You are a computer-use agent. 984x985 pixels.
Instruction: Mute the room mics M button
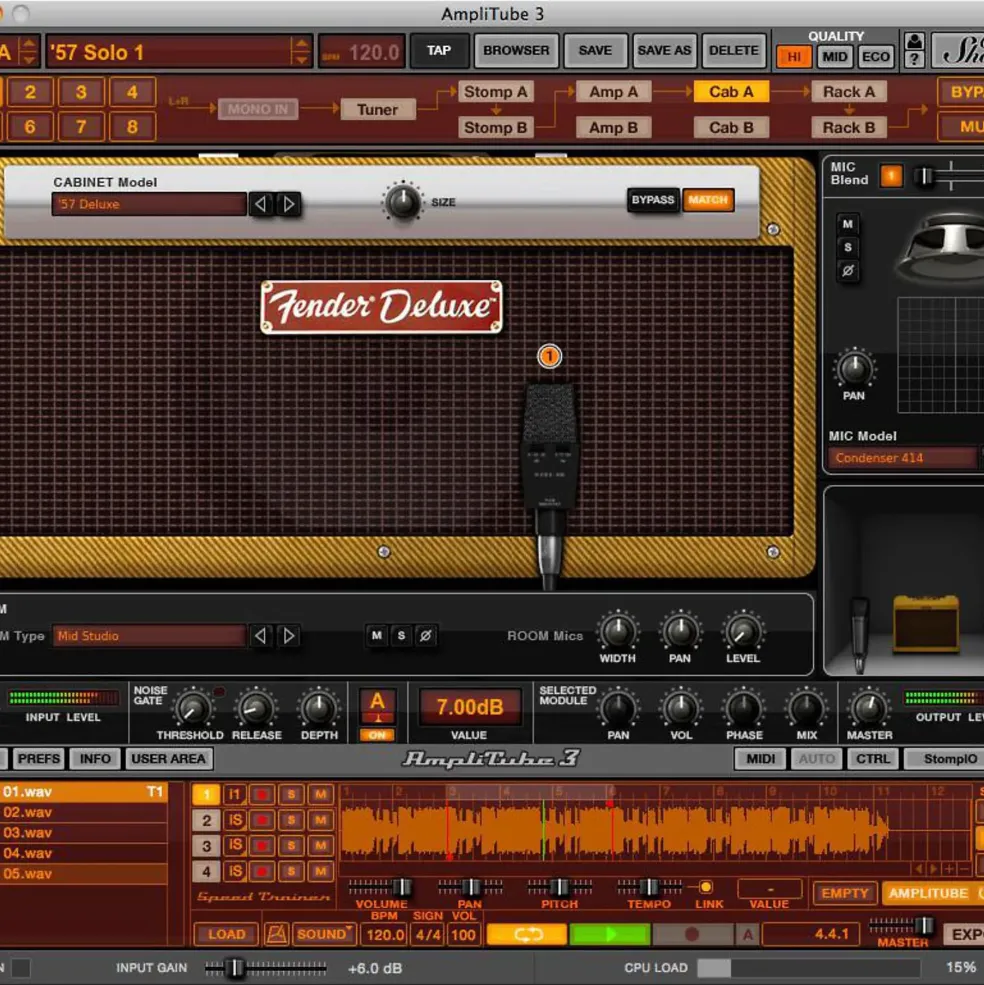coord(376,636)
